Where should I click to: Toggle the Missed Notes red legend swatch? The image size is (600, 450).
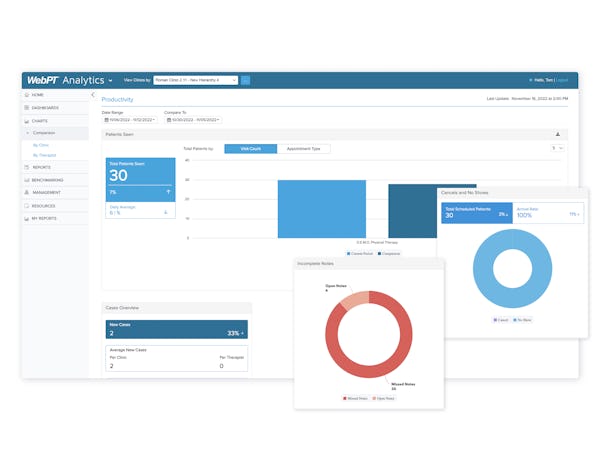point(344,398)
